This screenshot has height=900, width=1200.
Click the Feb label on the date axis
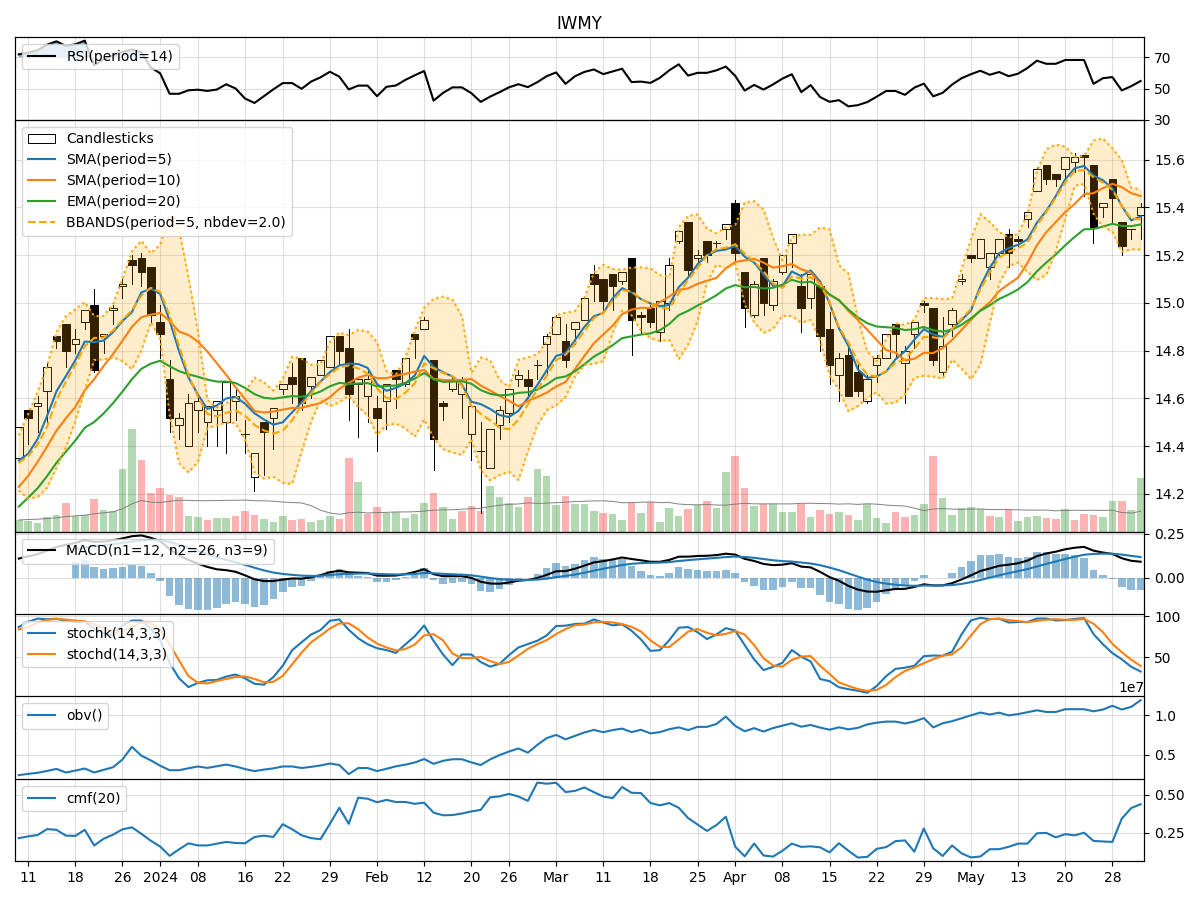pyautogui.click(x=377, y=877)
